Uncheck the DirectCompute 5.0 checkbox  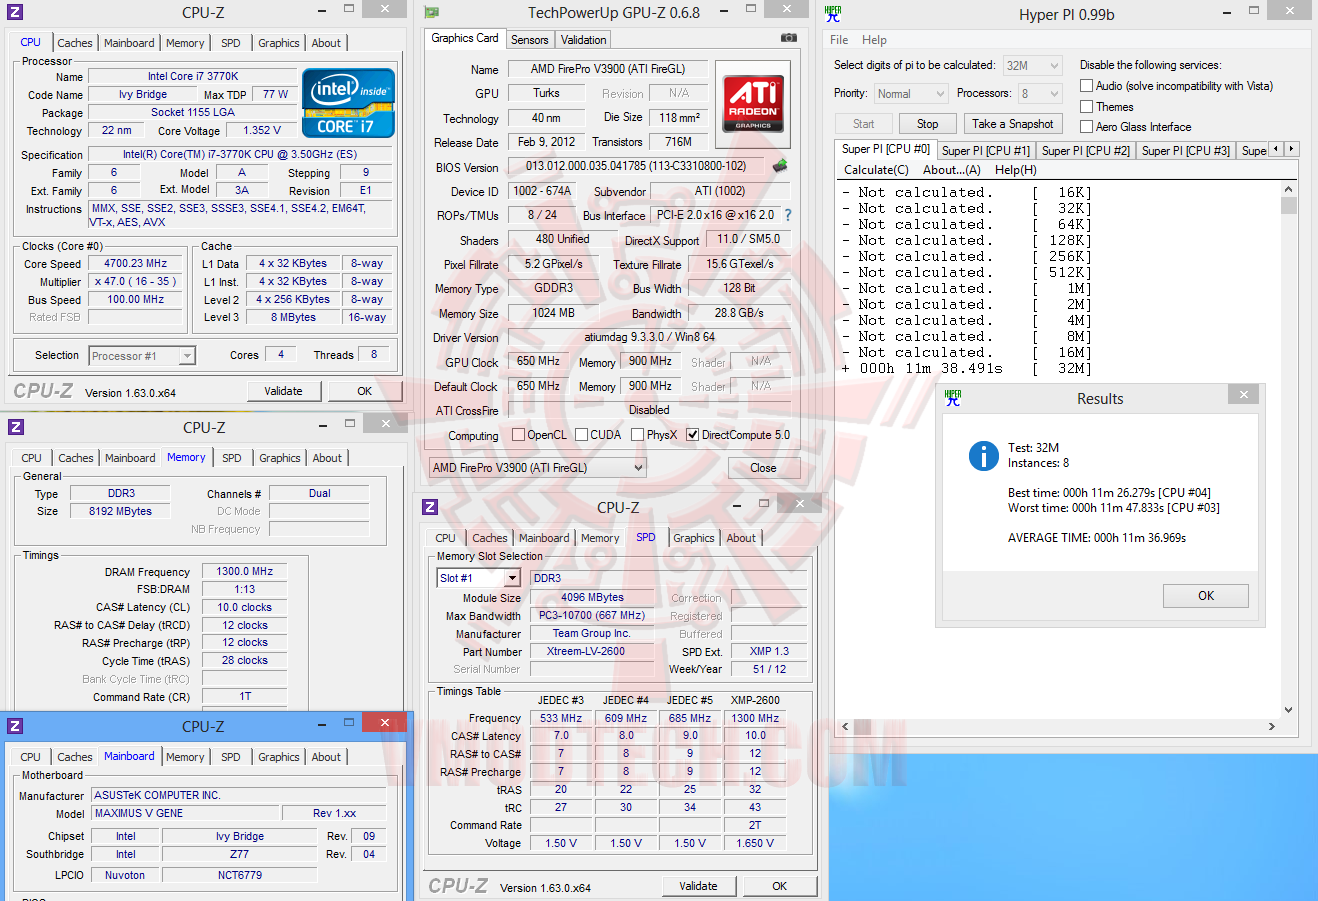pyautogui.click(x=693, y=435)
